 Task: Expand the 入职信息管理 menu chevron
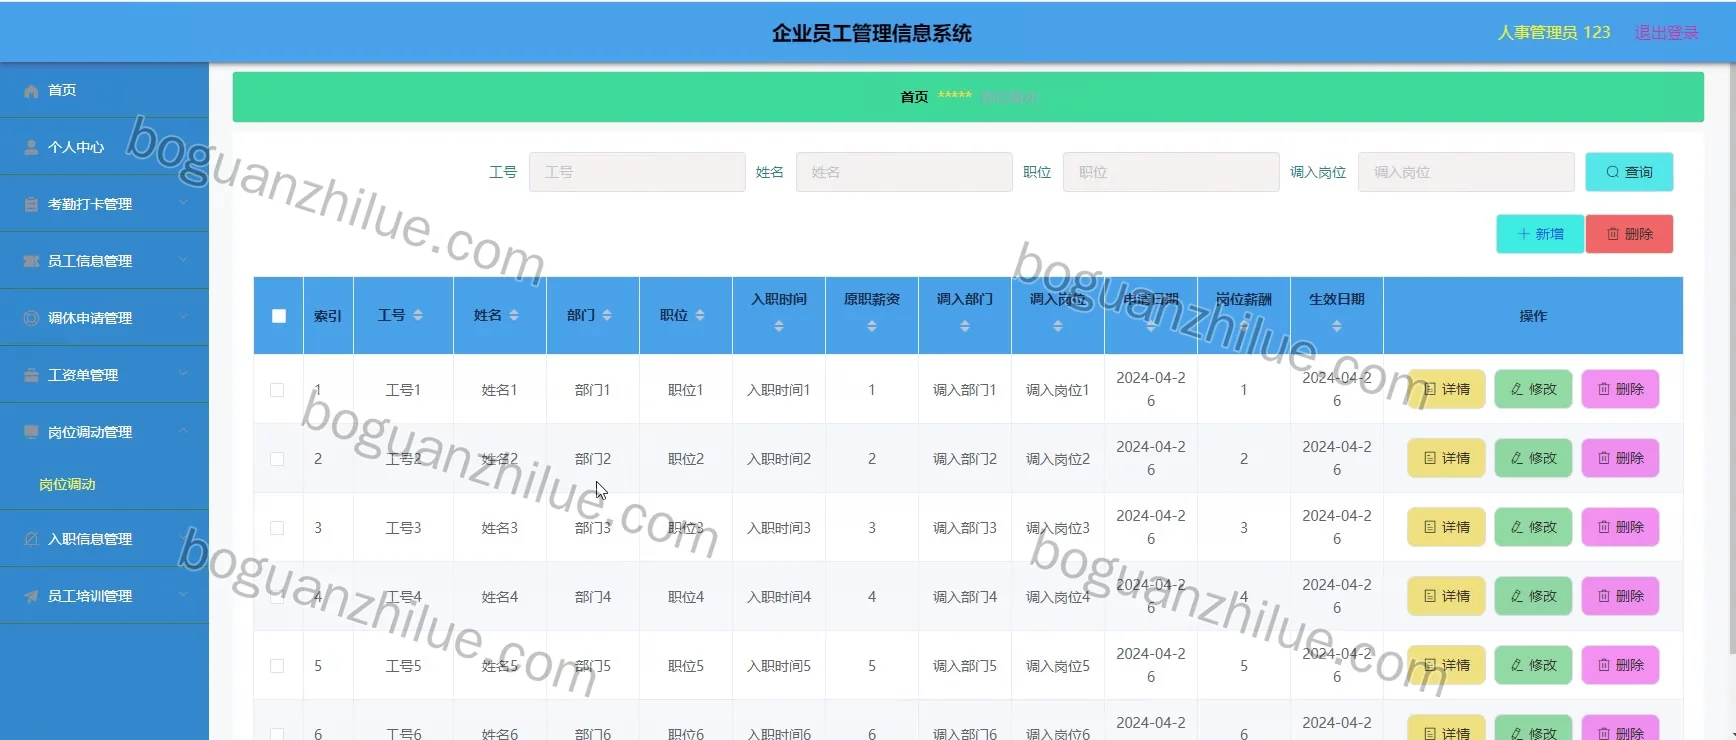pyautogui.click(x=183, y=538)
